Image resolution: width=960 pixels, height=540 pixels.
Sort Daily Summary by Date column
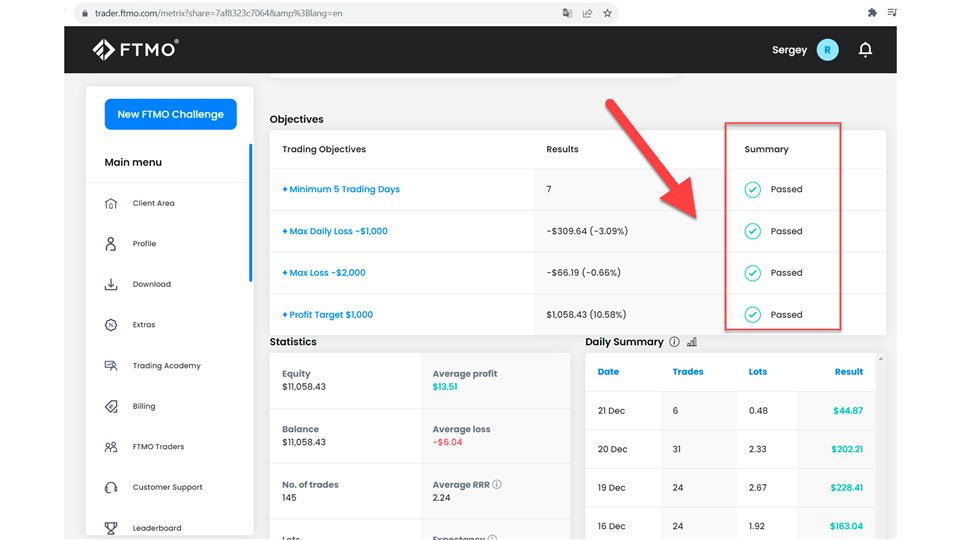pyautogui.click(x=608, y=372)
